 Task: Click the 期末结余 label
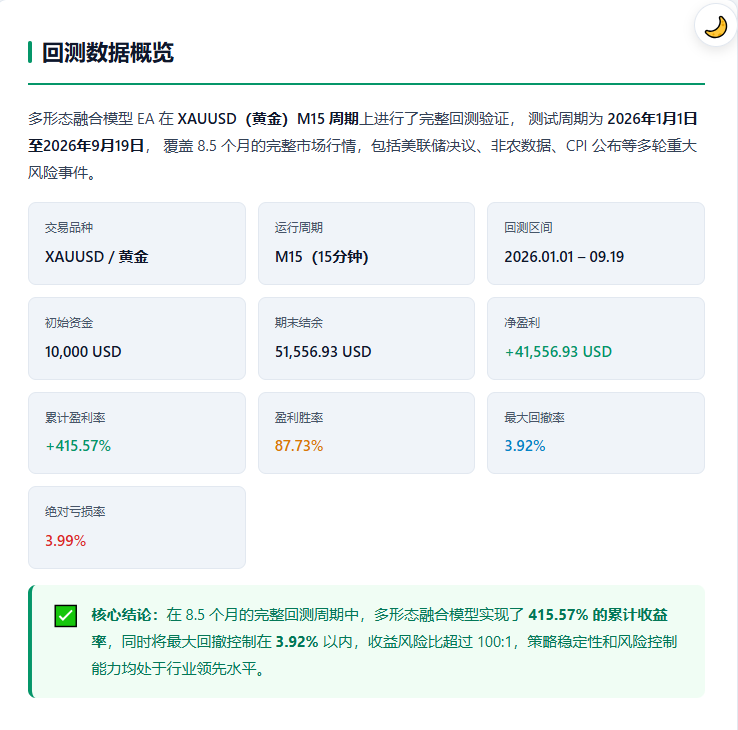(x=298, y=323)
